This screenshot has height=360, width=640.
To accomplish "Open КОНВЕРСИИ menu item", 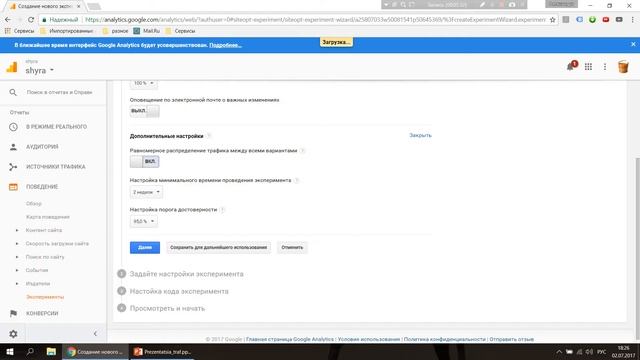I will pyautogui.click(x=42, y=313).
